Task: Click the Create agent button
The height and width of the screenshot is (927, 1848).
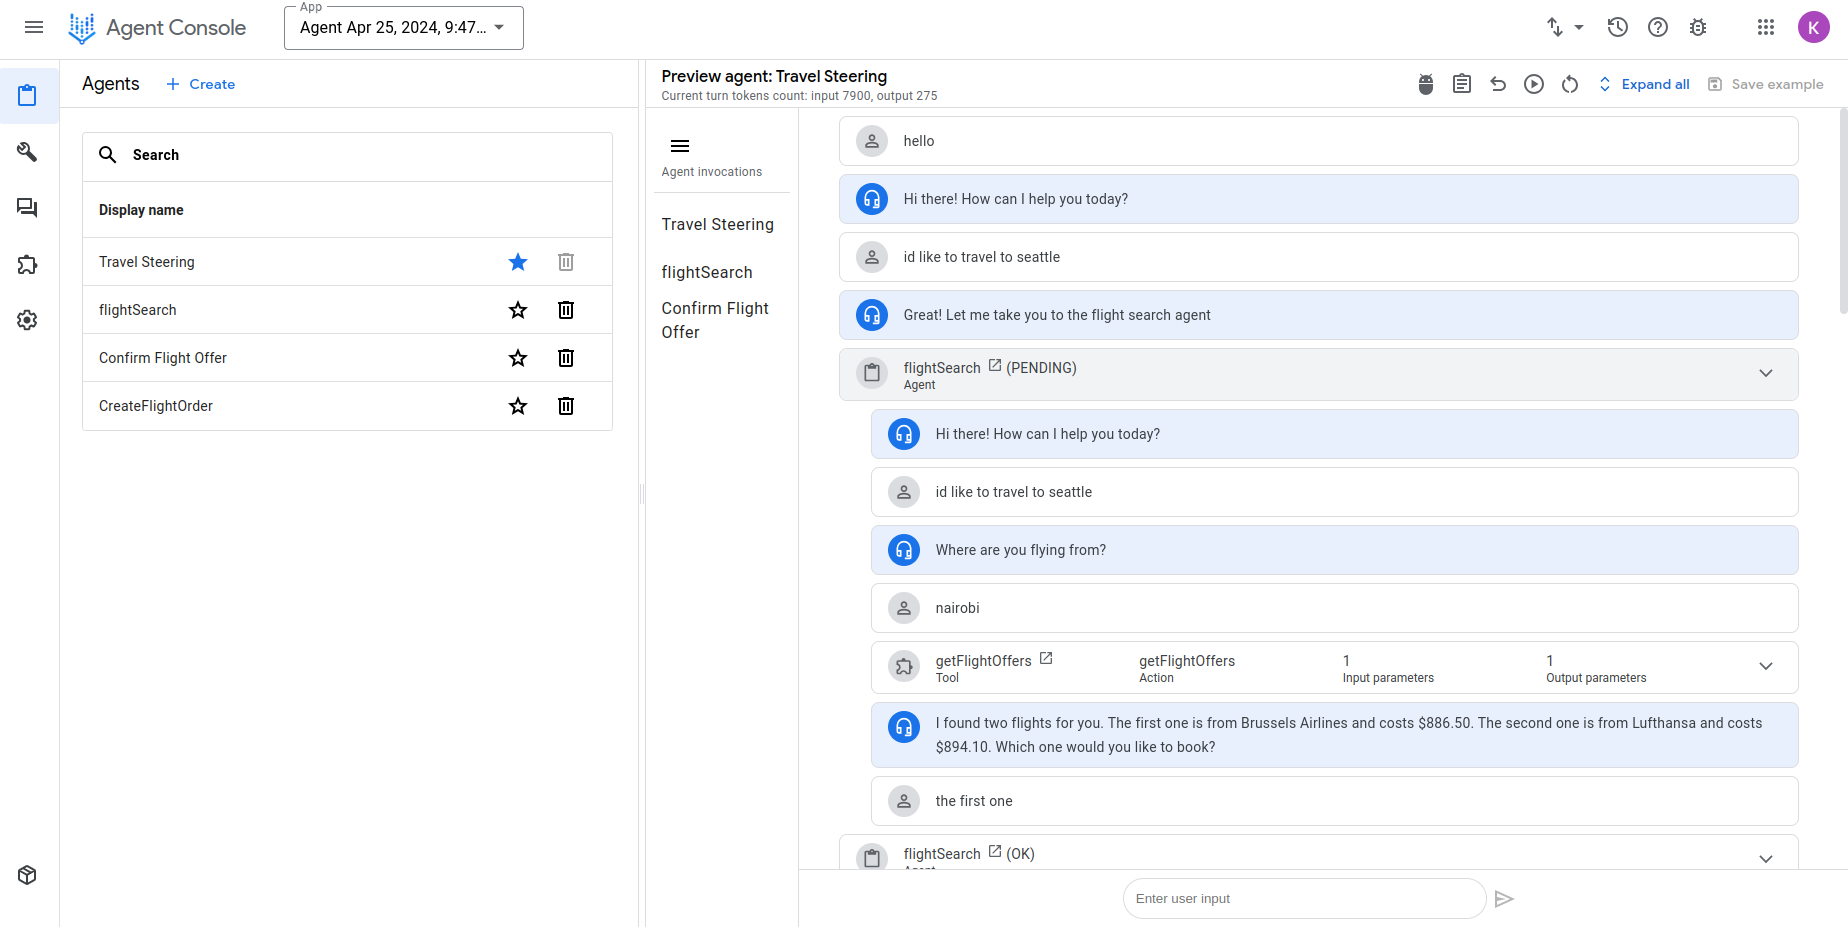Action: [201, 84]
